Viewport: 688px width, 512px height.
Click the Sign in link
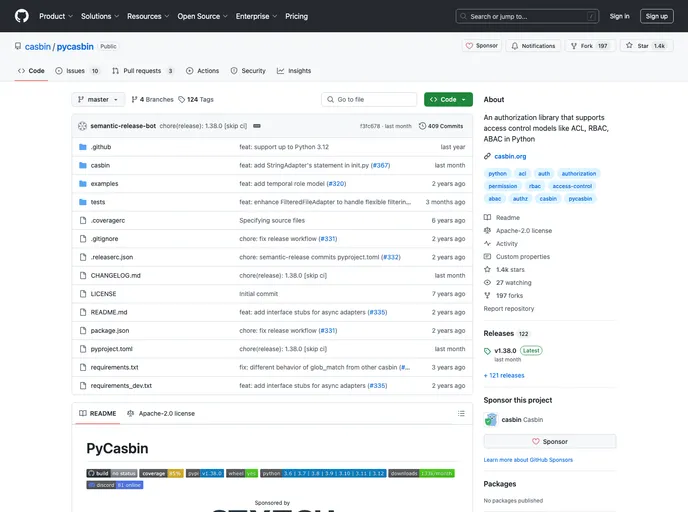pyautogui.click(x=619, y=16)
